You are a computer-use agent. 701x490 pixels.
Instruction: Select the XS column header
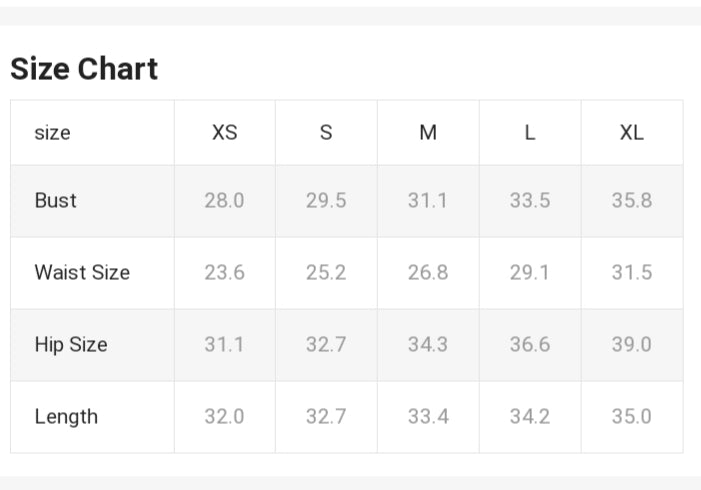pos(225,133)
